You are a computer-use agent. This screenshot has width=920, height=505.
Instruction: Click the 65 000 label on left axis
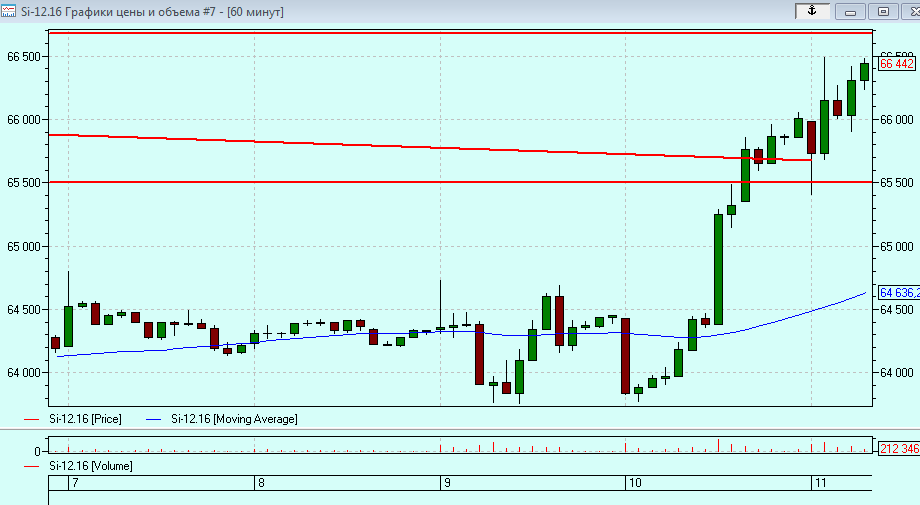23,247
